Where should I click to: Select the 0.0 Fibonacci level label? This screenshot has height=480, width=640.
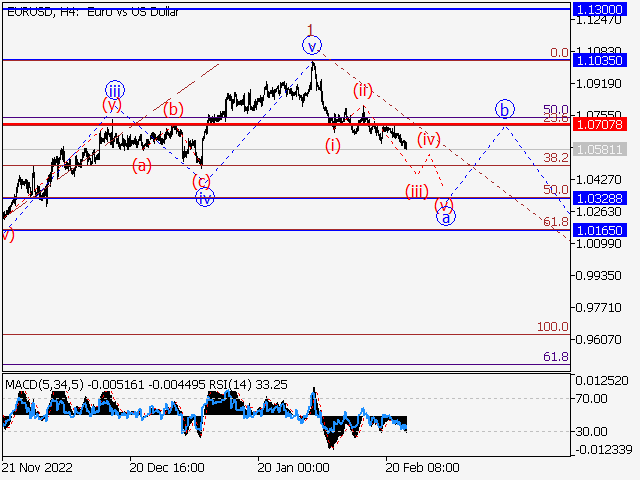tap(559, 53)
